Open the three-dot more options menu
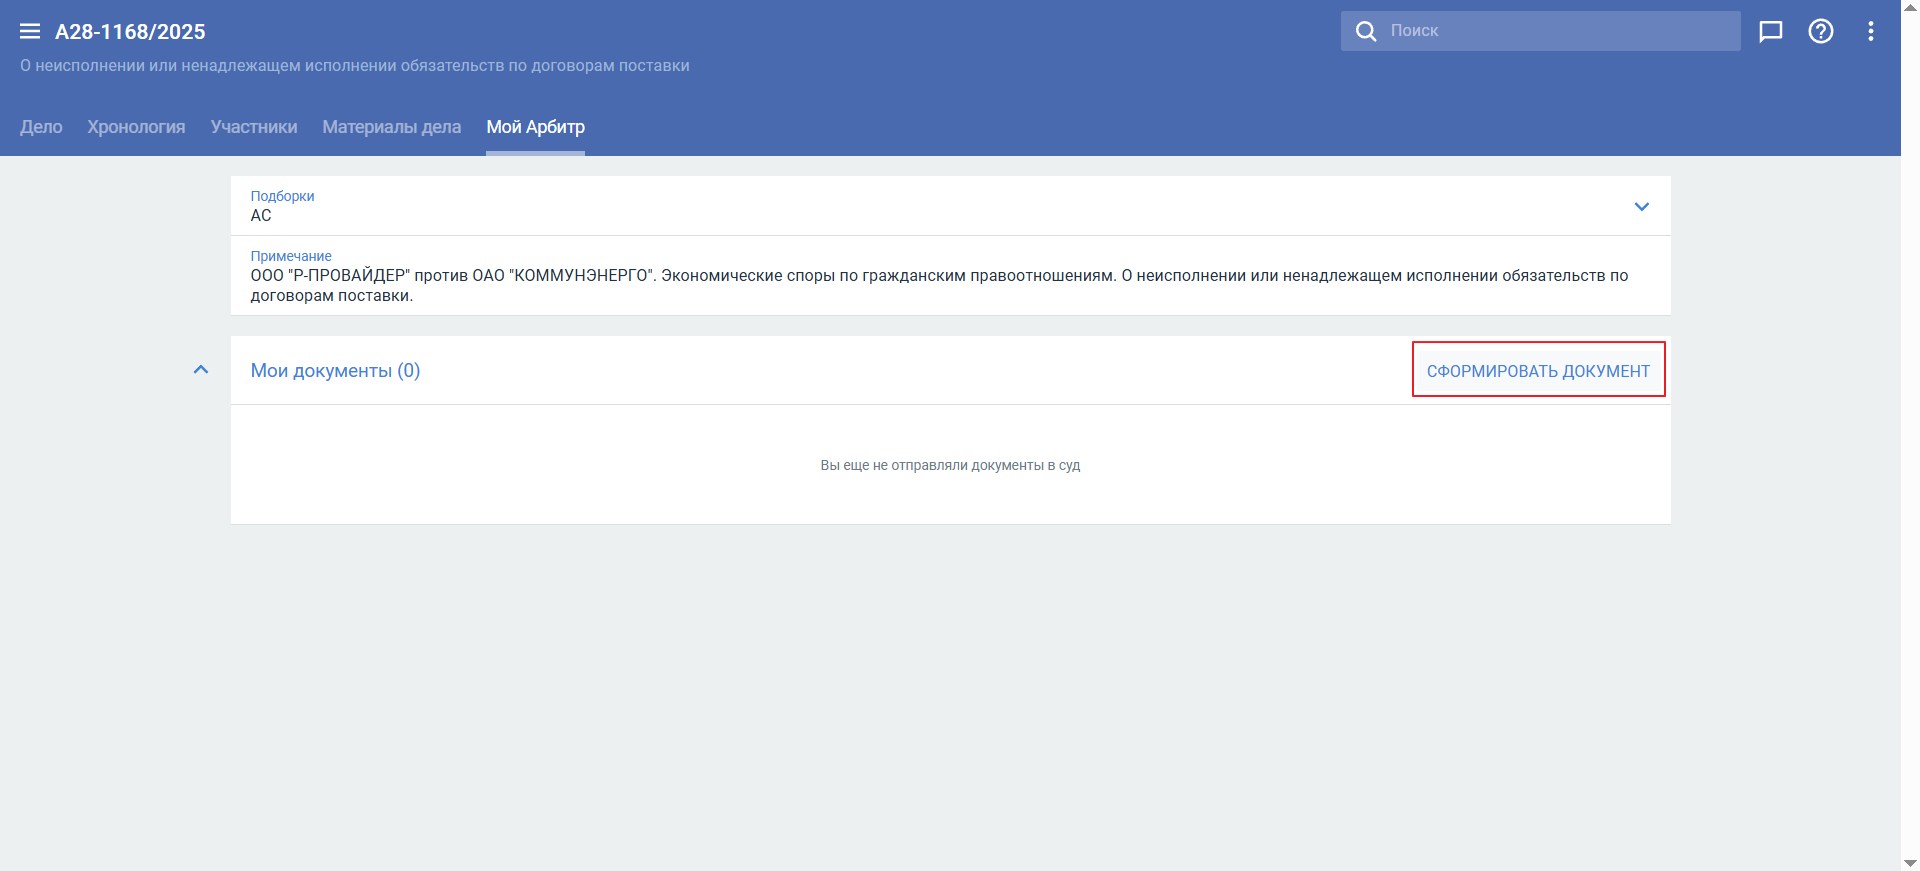 (1870, 31)
